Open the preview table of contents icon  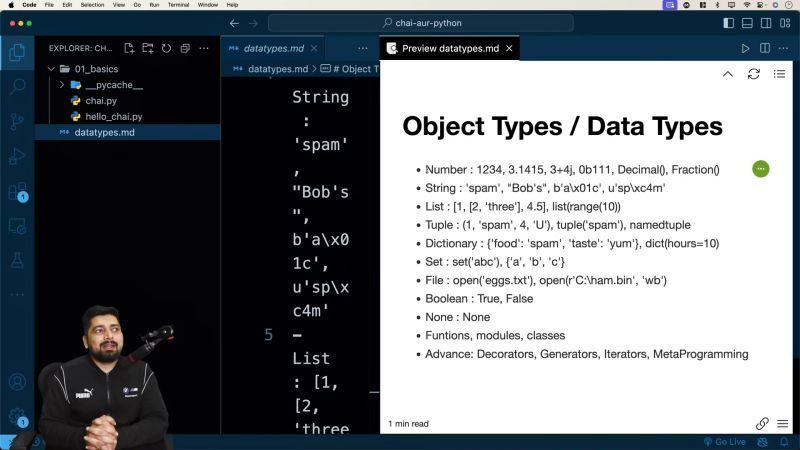(780, 74)
